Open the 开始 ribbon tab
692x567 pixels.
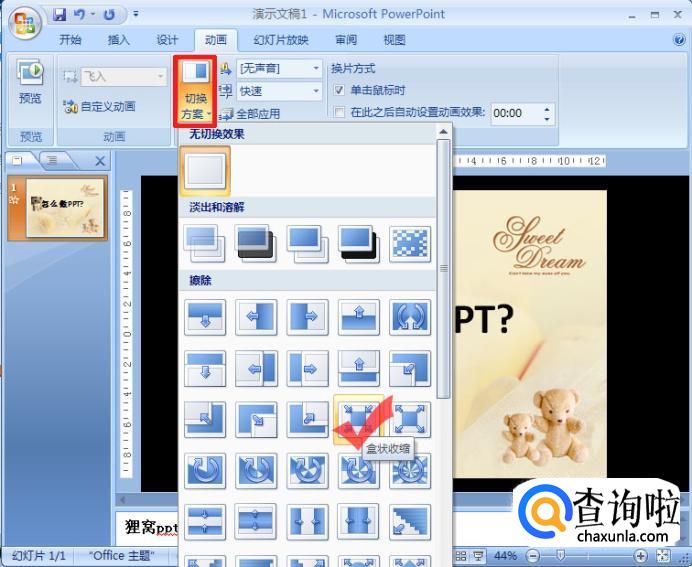70,40
